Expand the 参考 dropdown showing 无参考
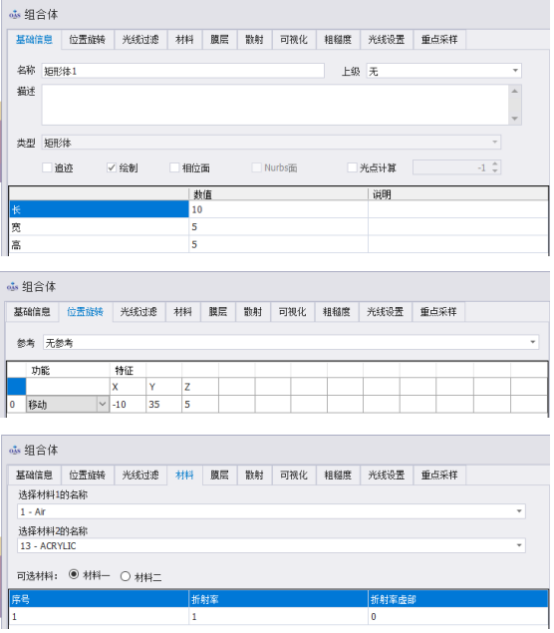 (x=290, y=343)
